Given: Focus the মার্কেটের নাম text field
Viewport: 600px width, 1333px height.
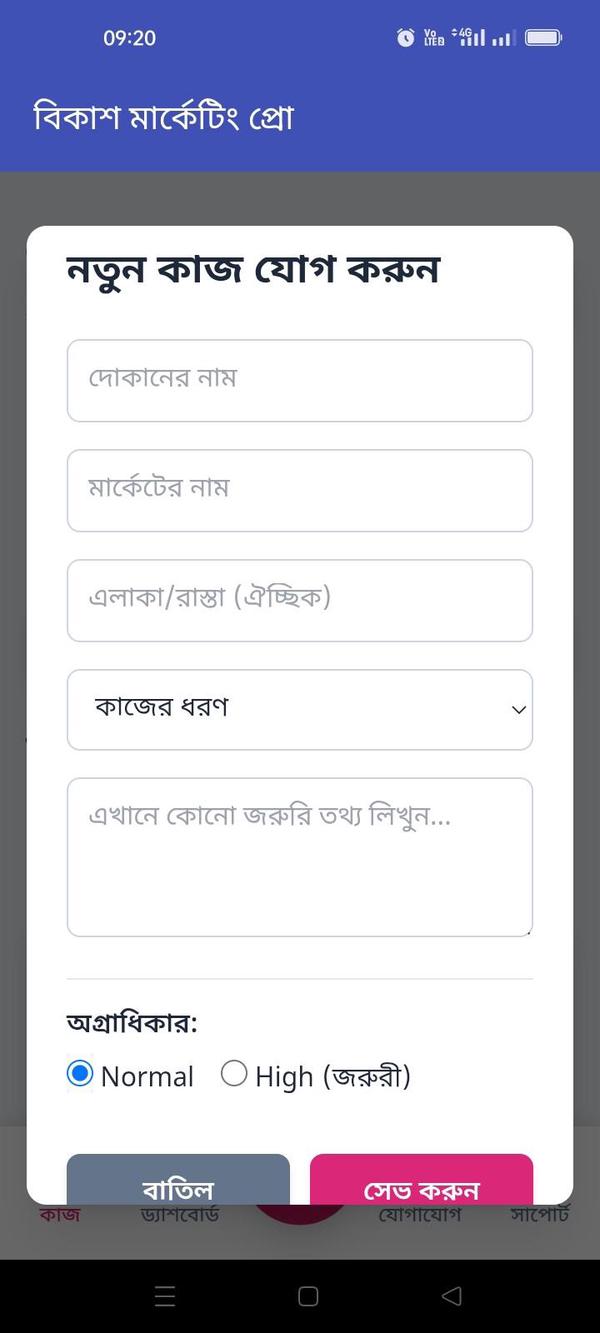Looking at the screenshot, I should click(300, 490).
